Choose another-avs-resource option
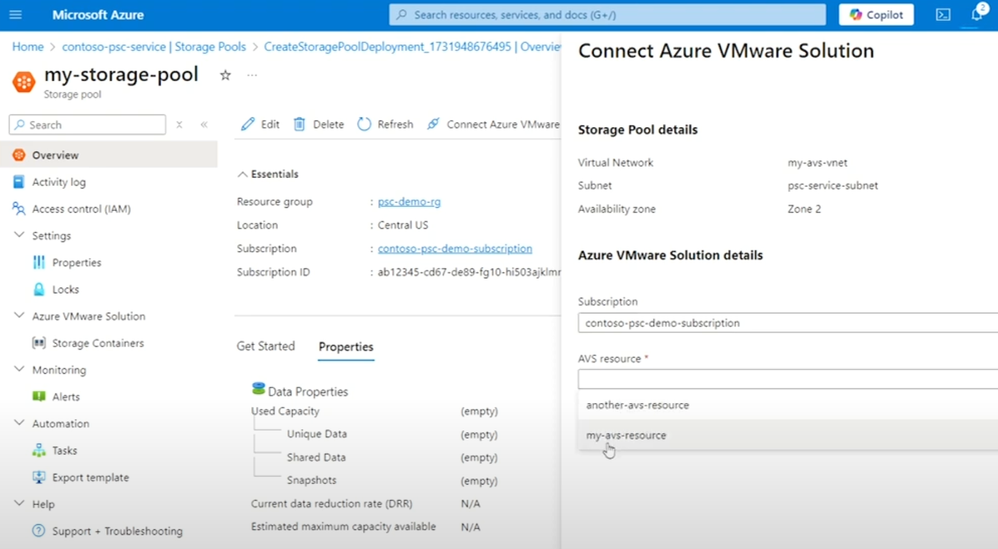Screen dimensions: 998x549 tap(788, 405)
